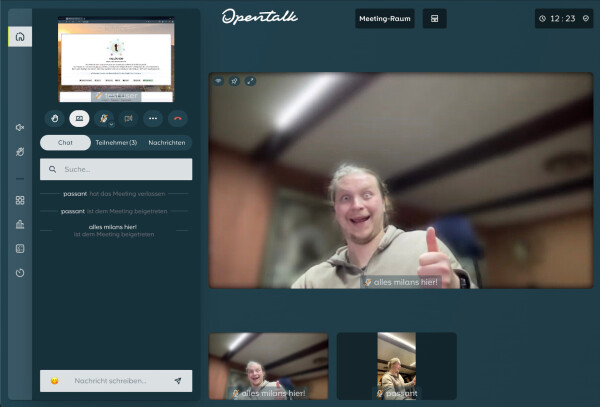Click the Meeting-Raum button
600x407 pixels.
pos(385,18)
